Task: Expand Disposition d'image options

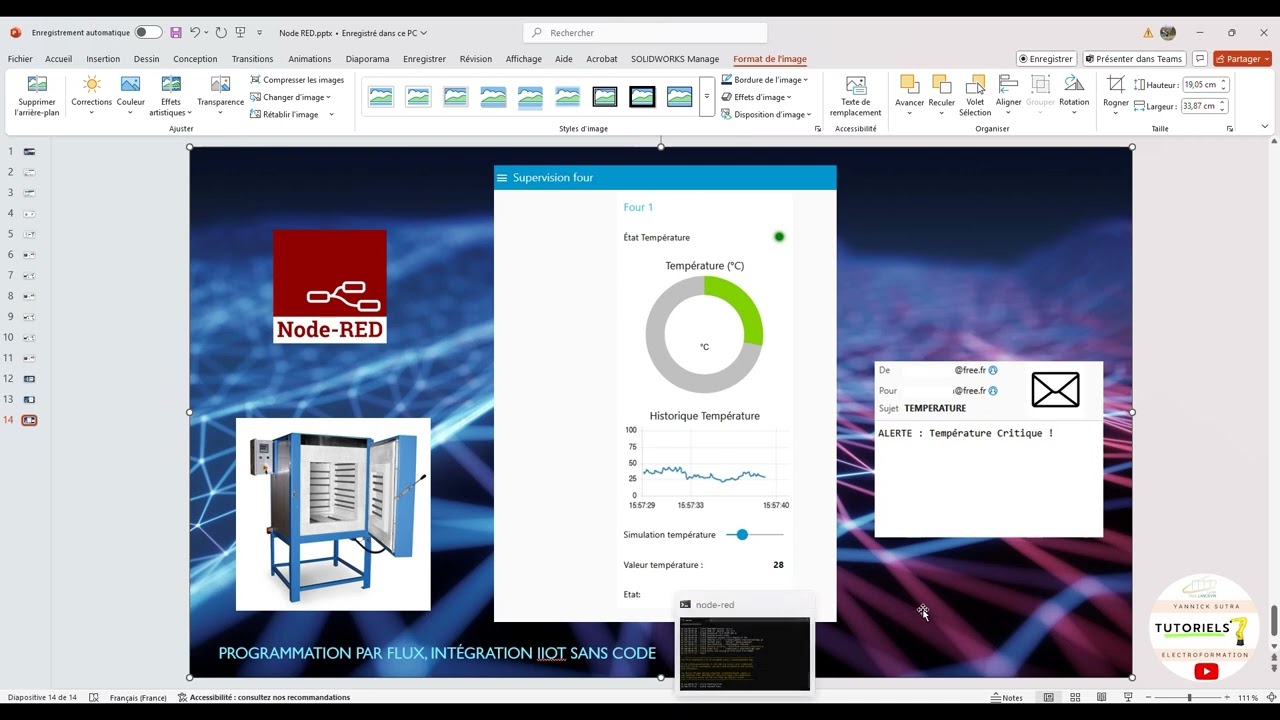Action: (x=765, y=114)
